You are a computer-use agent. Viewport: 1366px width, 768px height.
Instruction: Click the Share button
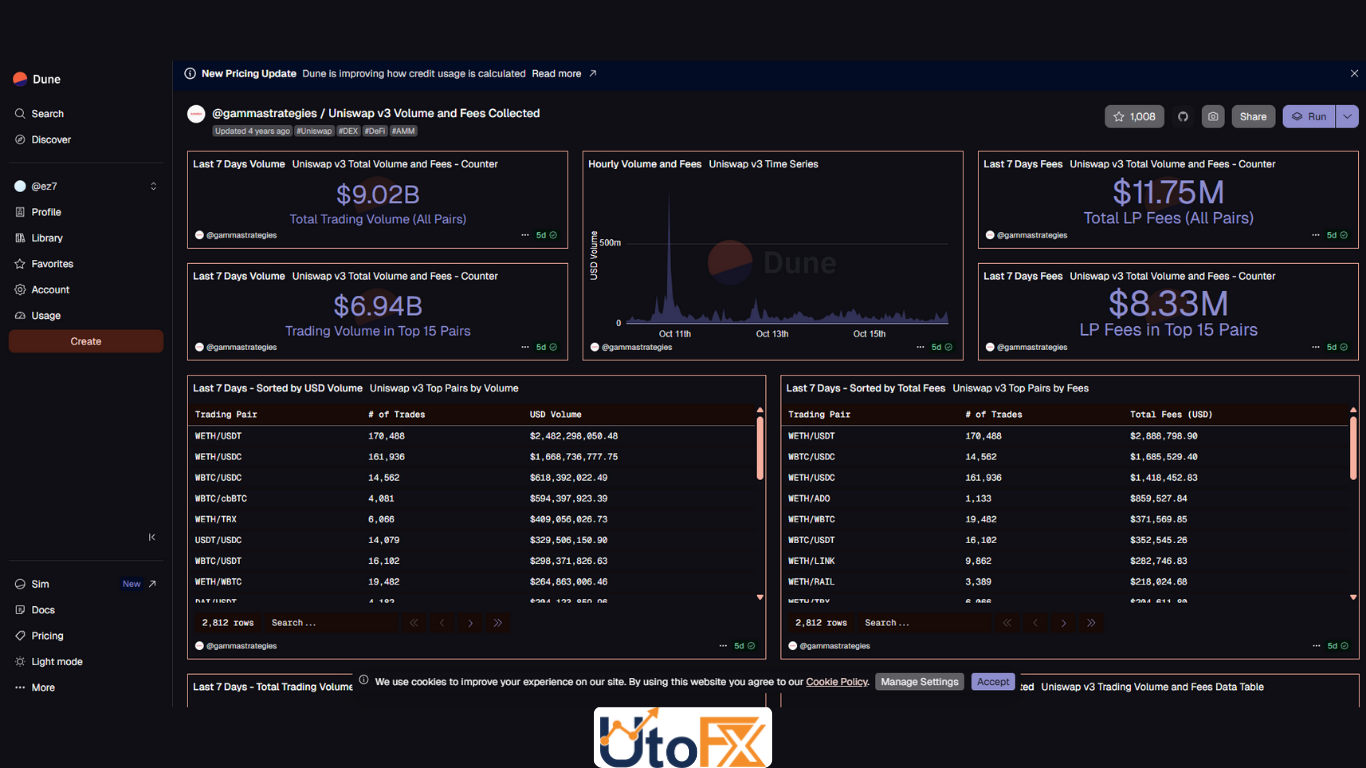pos(1253,117)
